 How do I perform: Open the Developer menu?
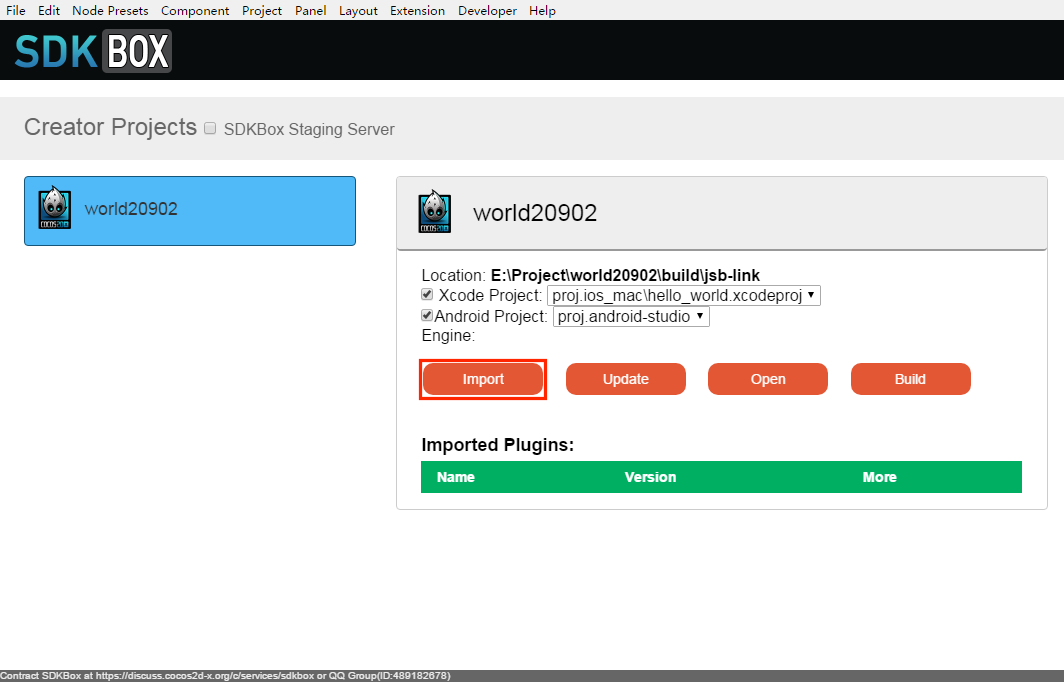click(487, 10)
